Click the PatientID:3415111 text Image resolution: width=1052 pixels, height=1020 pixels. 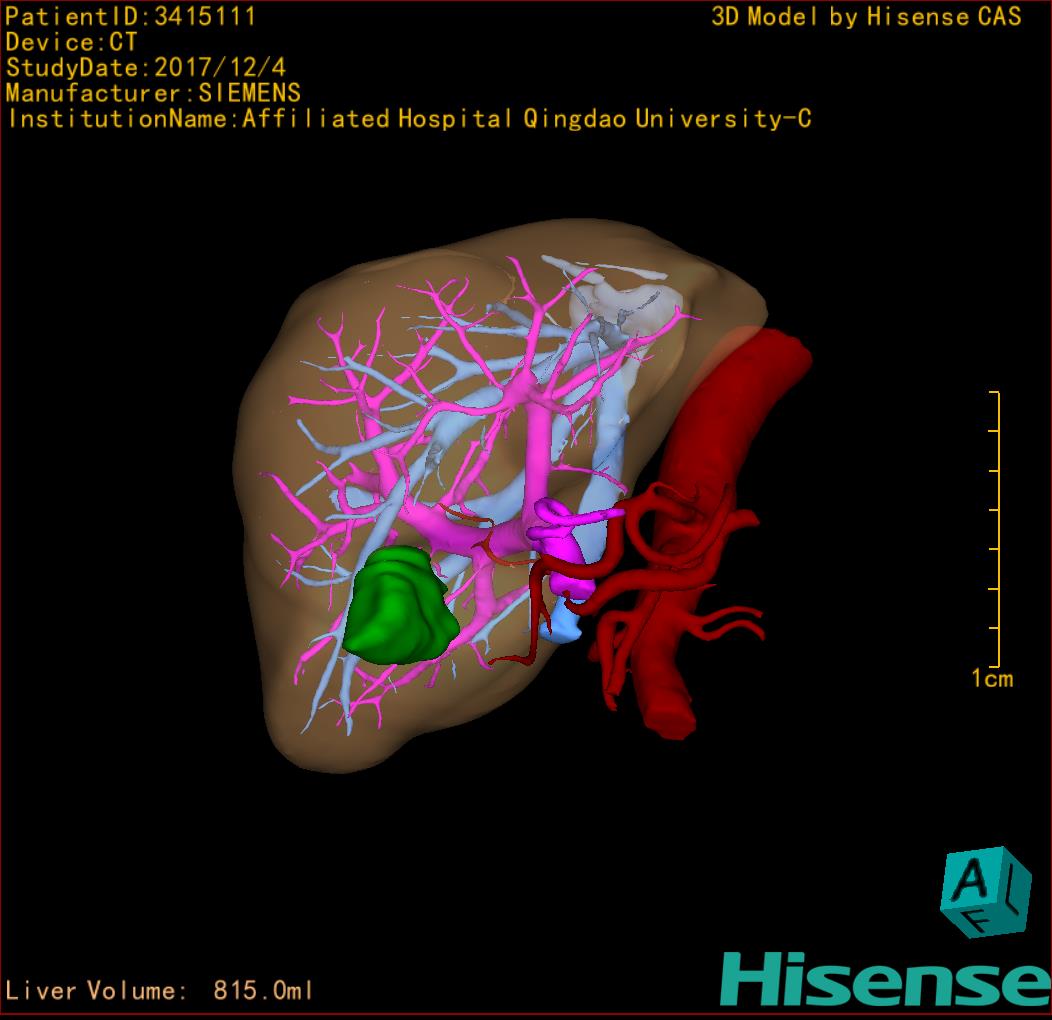click(130, 16)
